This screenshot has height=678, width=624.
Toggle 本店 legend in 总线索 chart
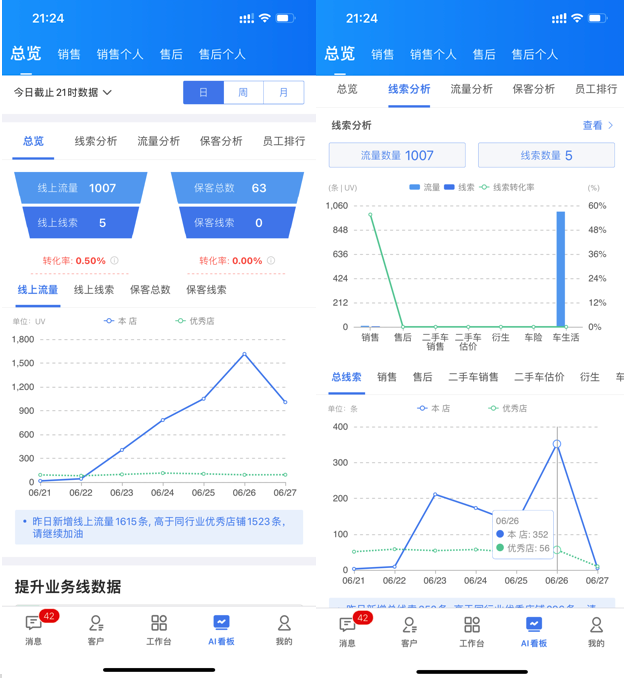pyautogui.click(x=434, y=408)
